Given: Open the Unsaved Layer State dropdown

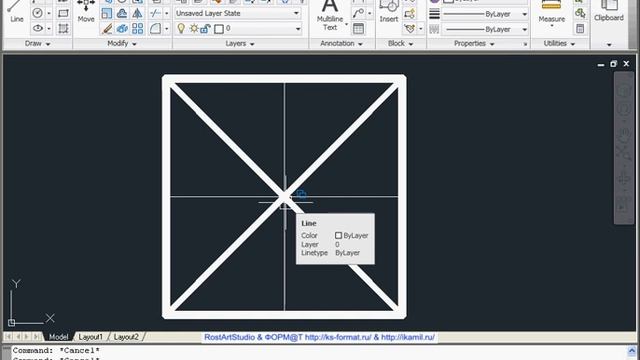Looking at the screenshot, I should pos(238,13).
